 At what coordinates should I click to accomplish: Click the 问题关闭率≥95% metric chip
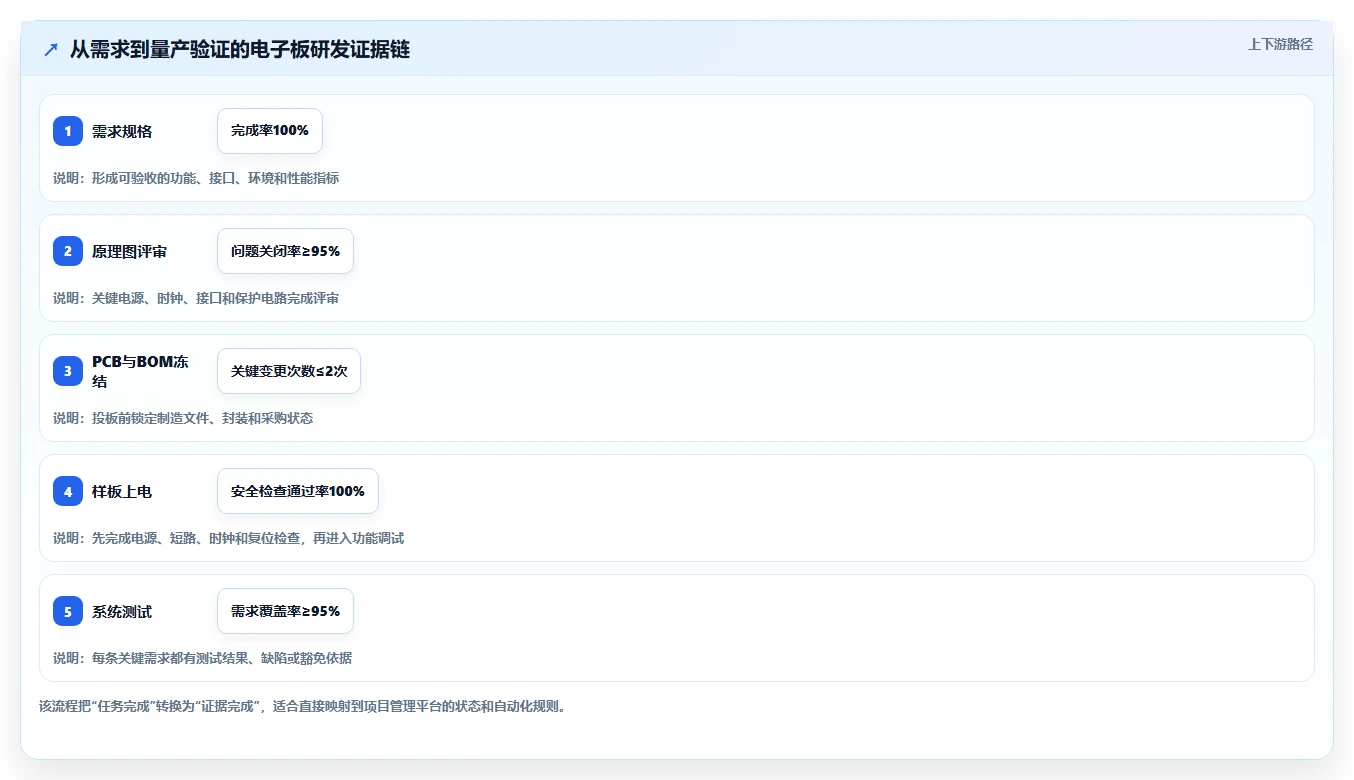[x=285, y=251]
